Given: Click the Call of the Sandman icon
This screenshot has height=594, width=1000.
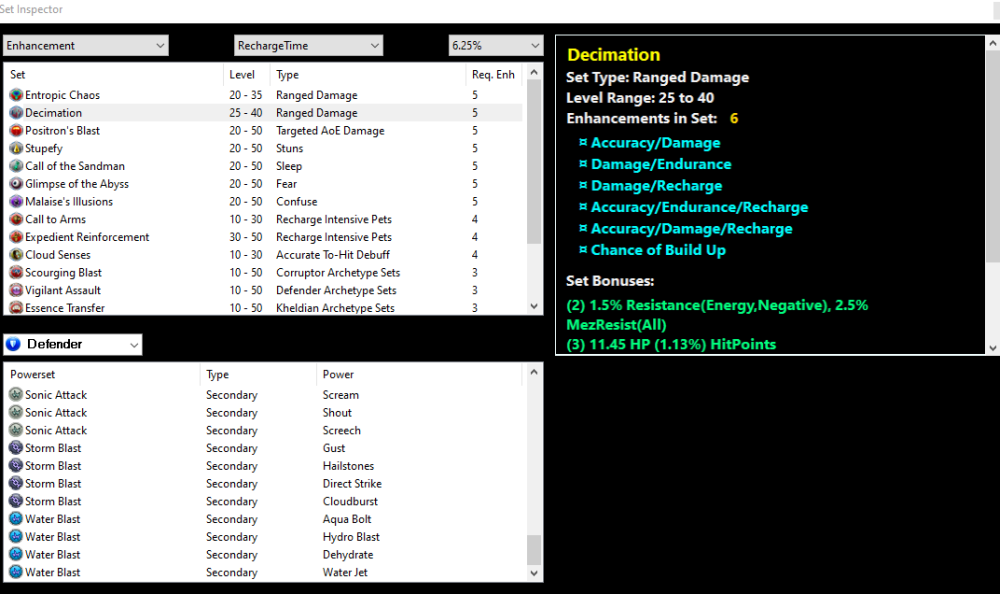Looking at the screenshot, I should coord(16,167).
